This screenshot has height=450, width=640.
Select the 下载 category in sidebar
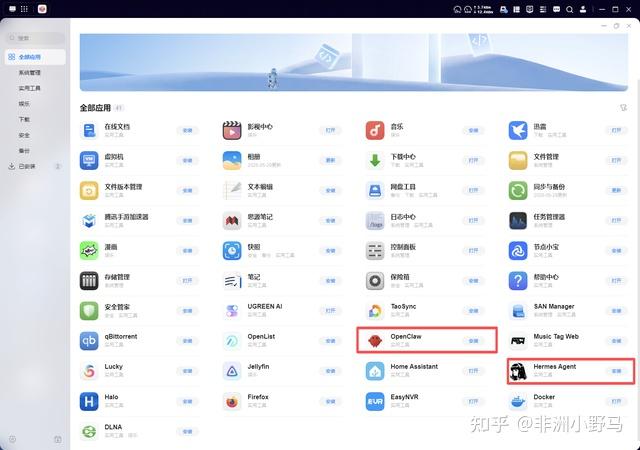coord(24,119)
